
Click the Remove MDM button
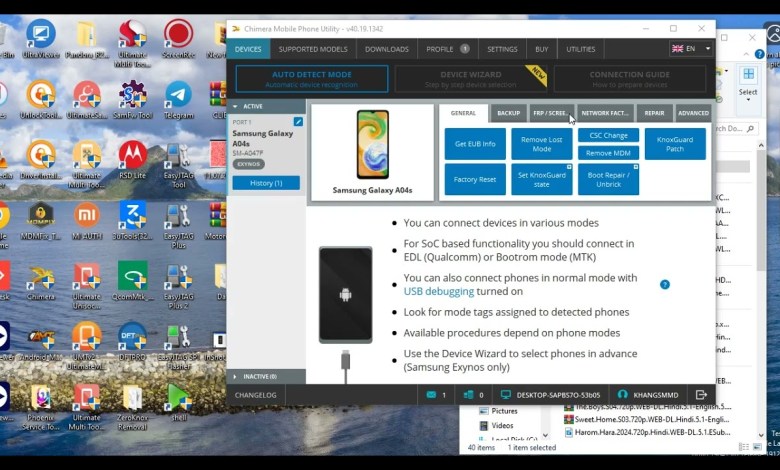click(x=608, y=153)
